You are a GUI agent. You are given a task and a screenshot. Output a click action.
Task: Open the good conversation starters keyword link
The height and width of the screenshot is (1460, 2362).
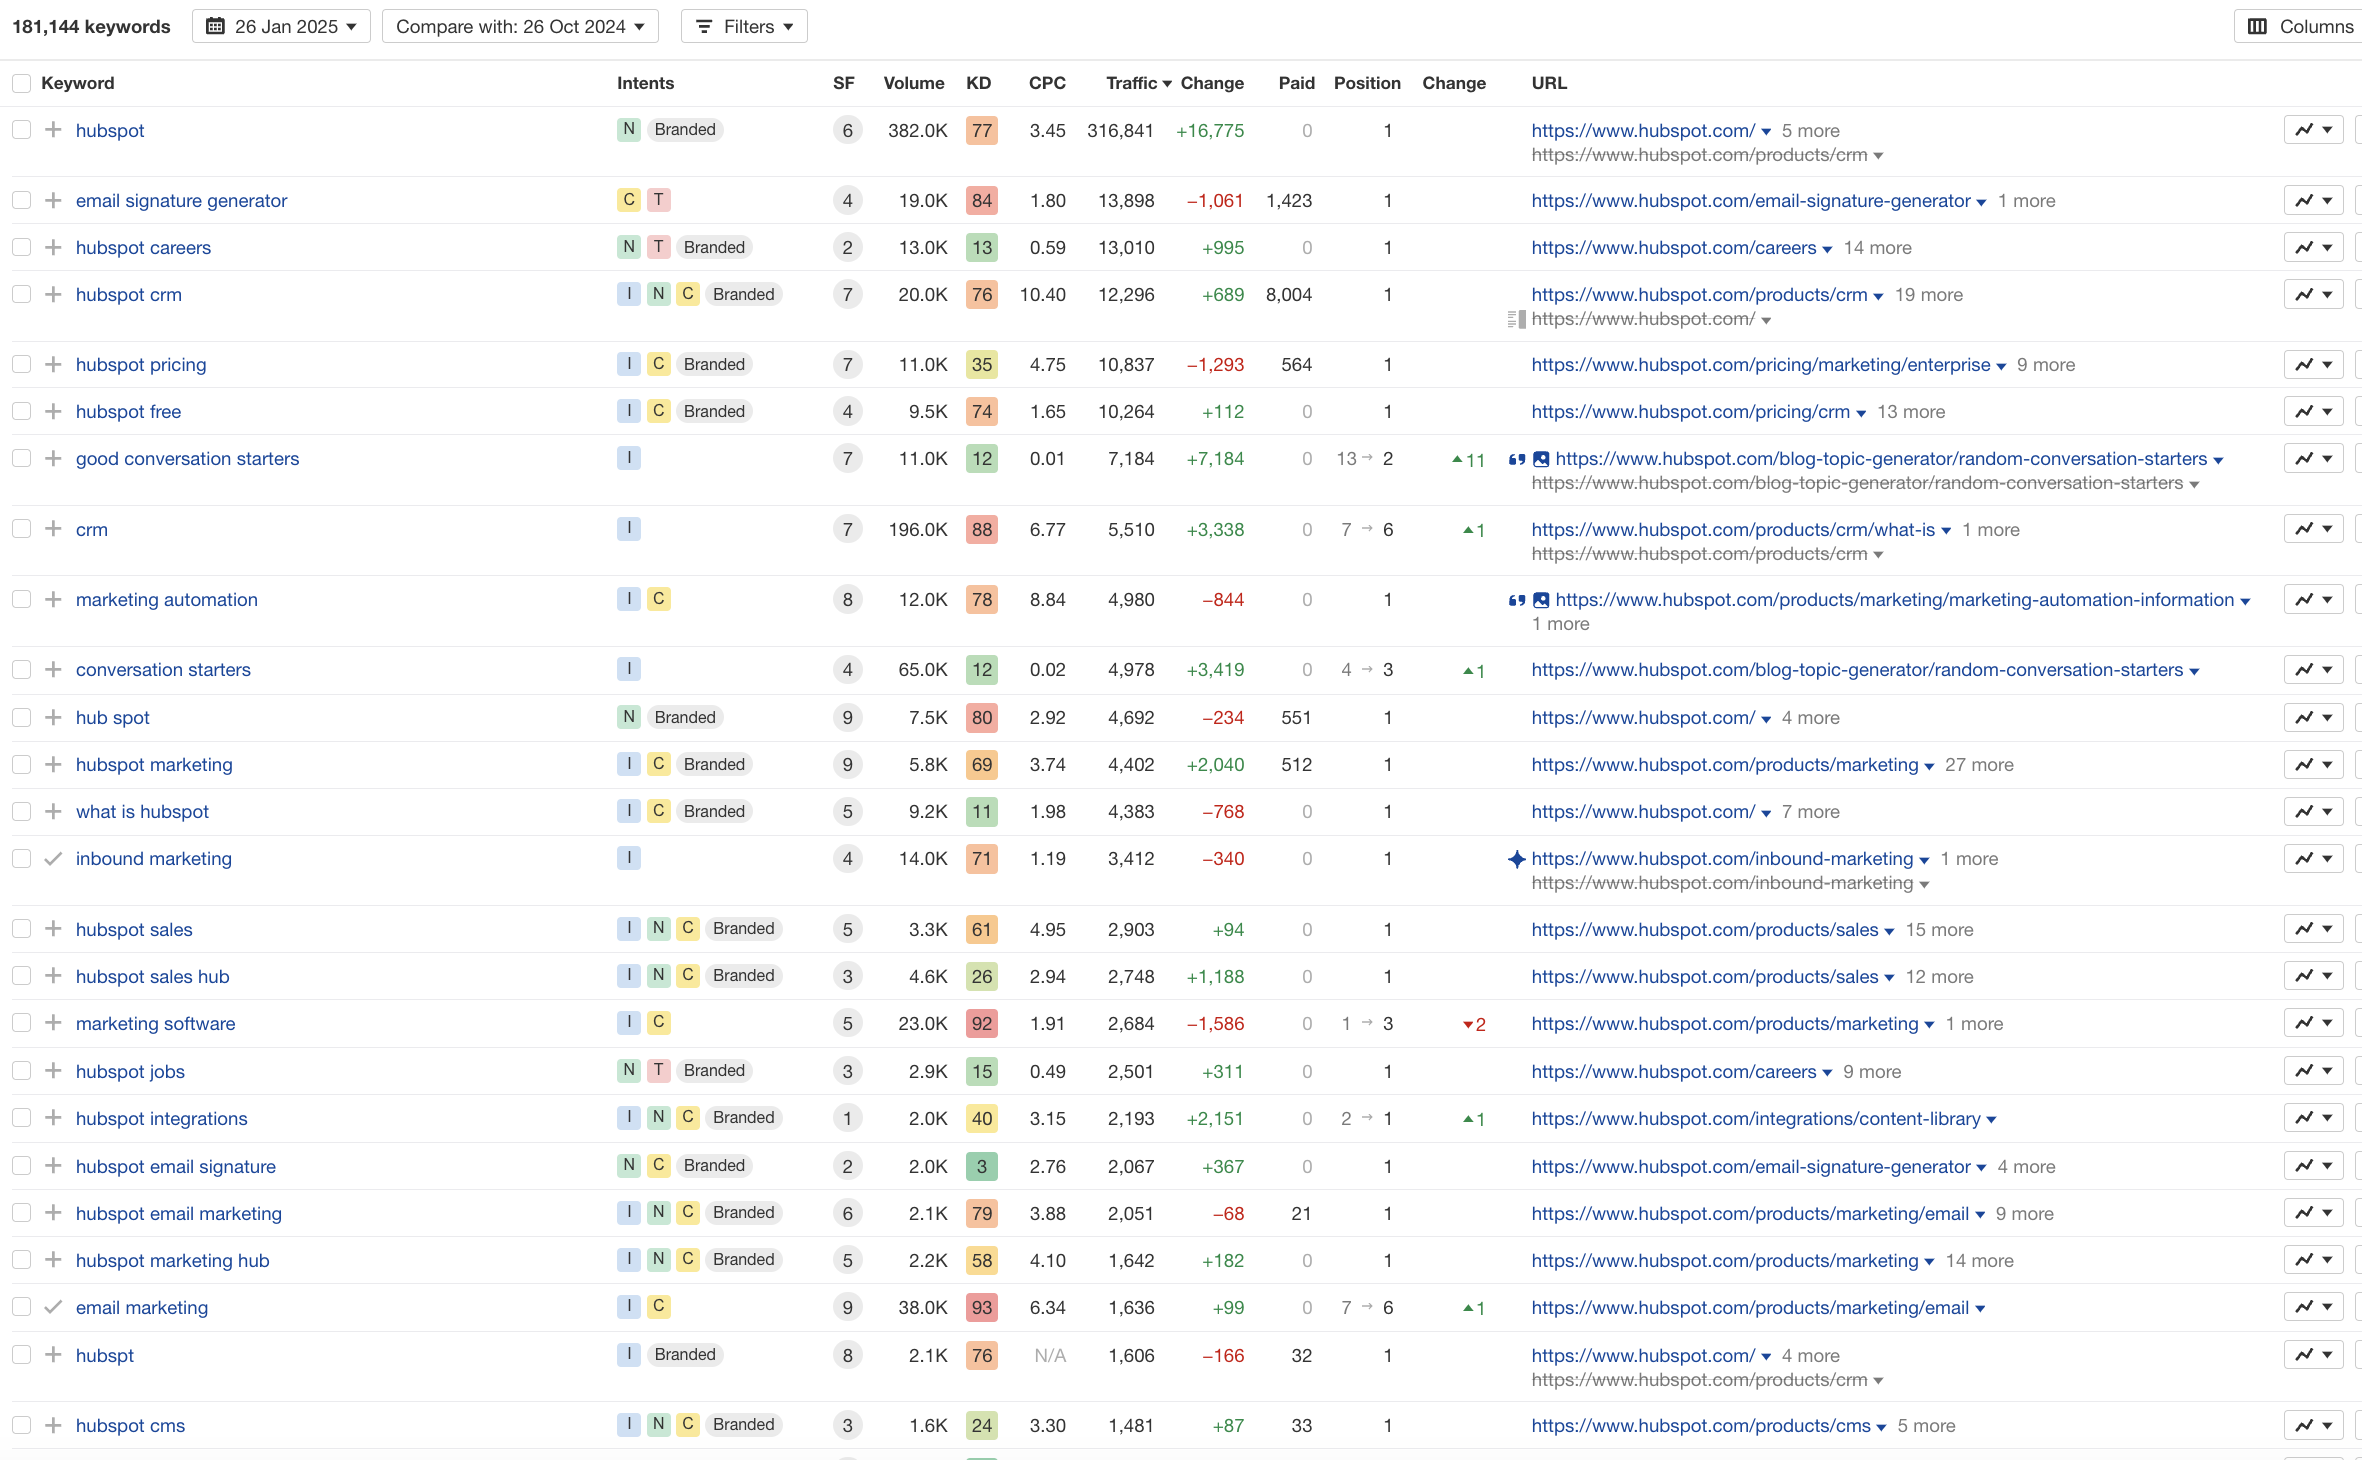[x=187, y=458]
